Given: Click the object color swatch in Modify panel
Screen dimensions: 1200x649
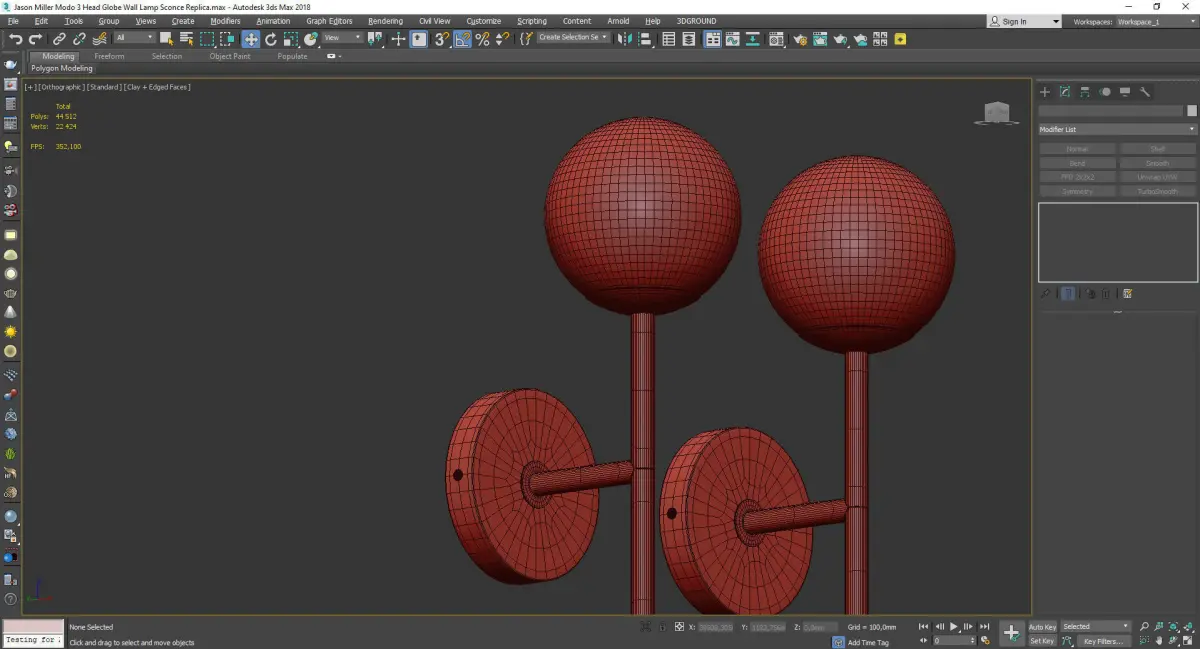Looking at the screenshot, I should click(x=1191, y=111).
